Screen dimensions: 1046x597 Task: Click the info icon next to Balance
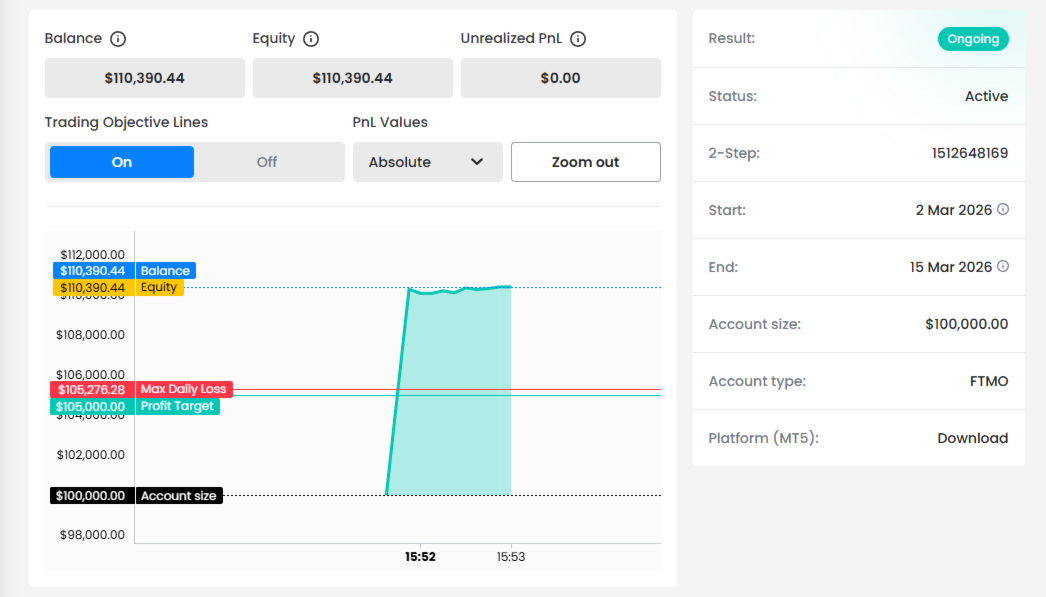tap(118, 39)
